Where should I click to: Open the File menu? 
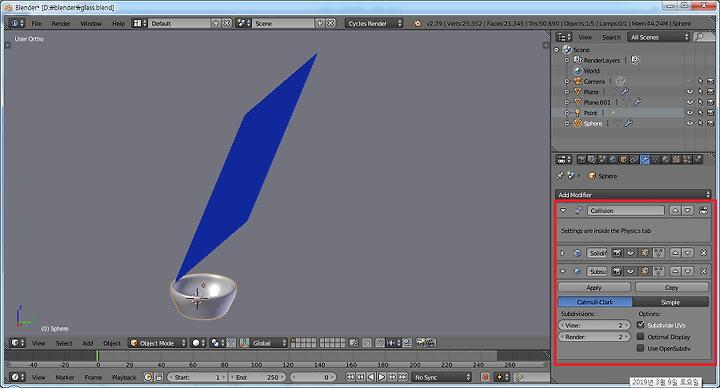[36, 23]
